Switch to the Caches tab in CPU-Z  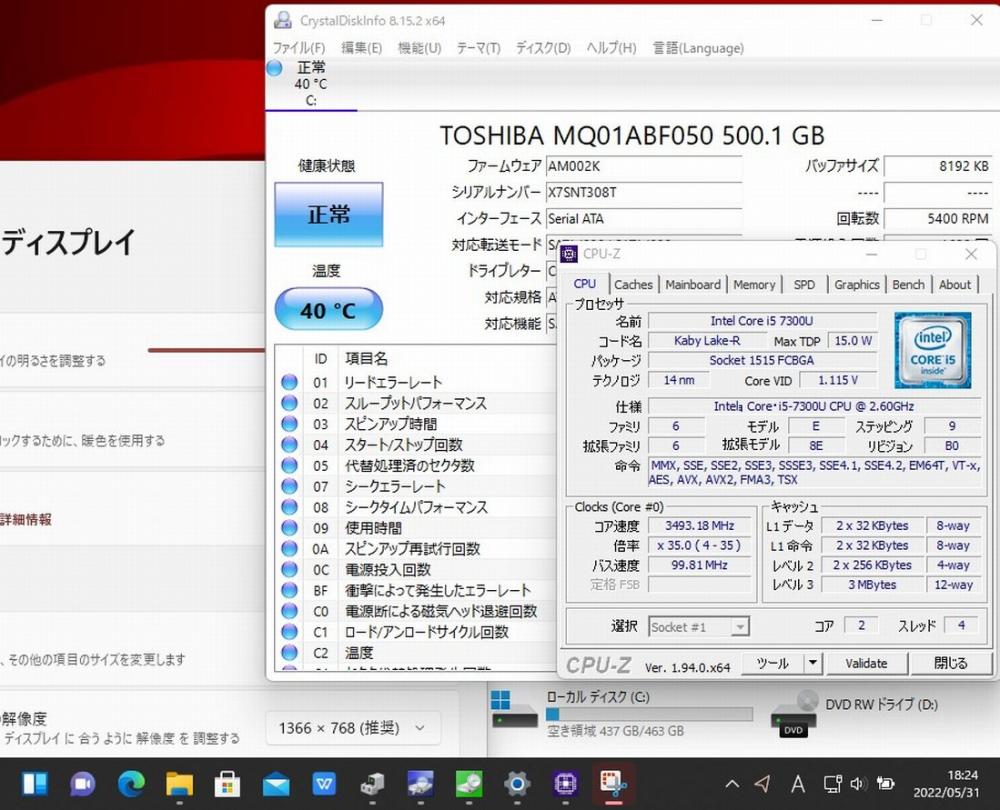pos(633,284)
